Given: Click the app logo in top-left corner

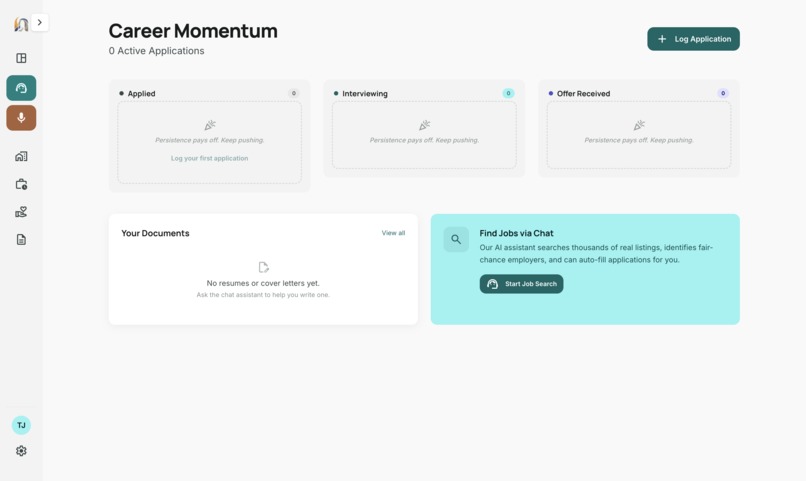Looking at the screenshot, I should pos(21,24).
